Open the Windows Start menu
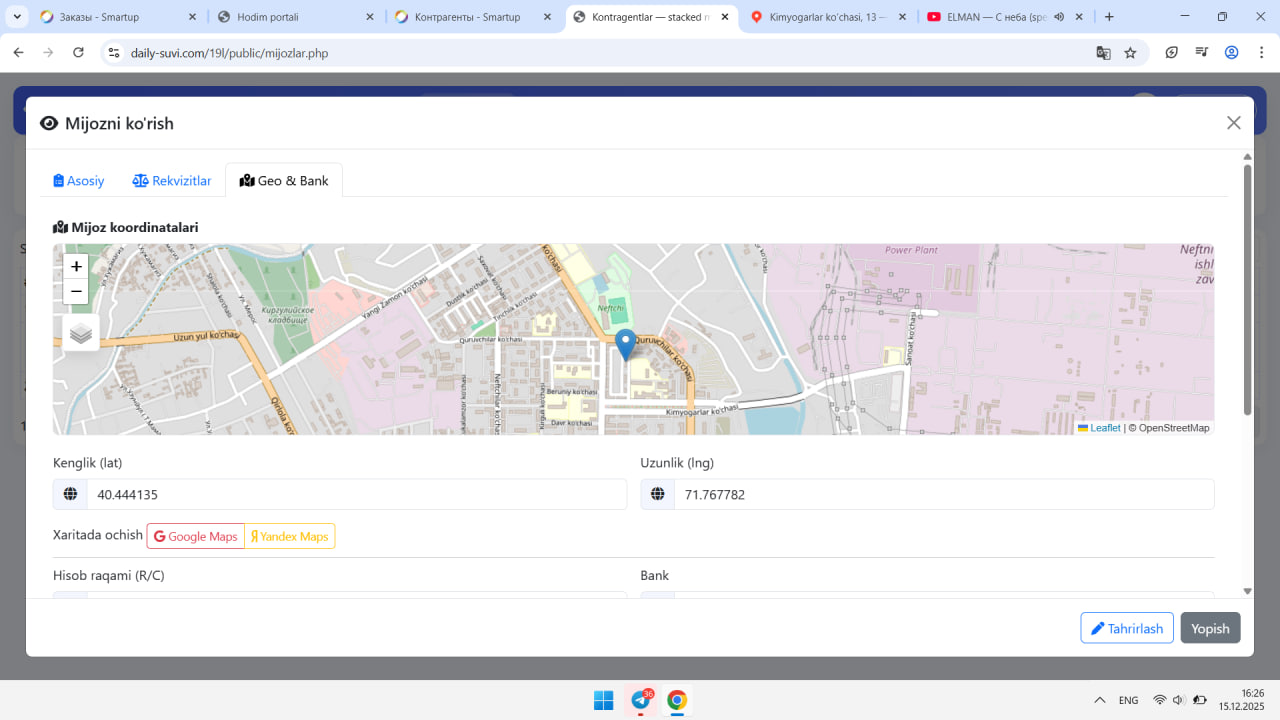 [603, 700]
